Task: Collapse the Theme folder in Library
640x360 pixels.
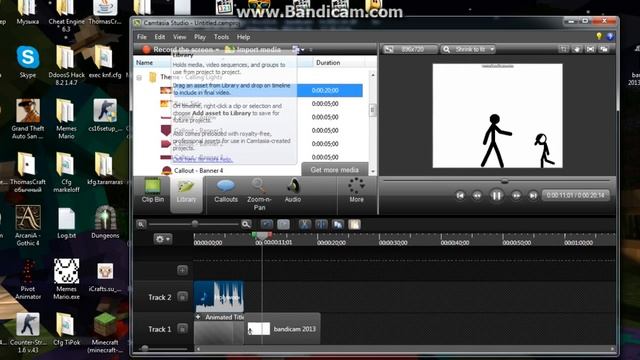Action: [x=139, y=77]
